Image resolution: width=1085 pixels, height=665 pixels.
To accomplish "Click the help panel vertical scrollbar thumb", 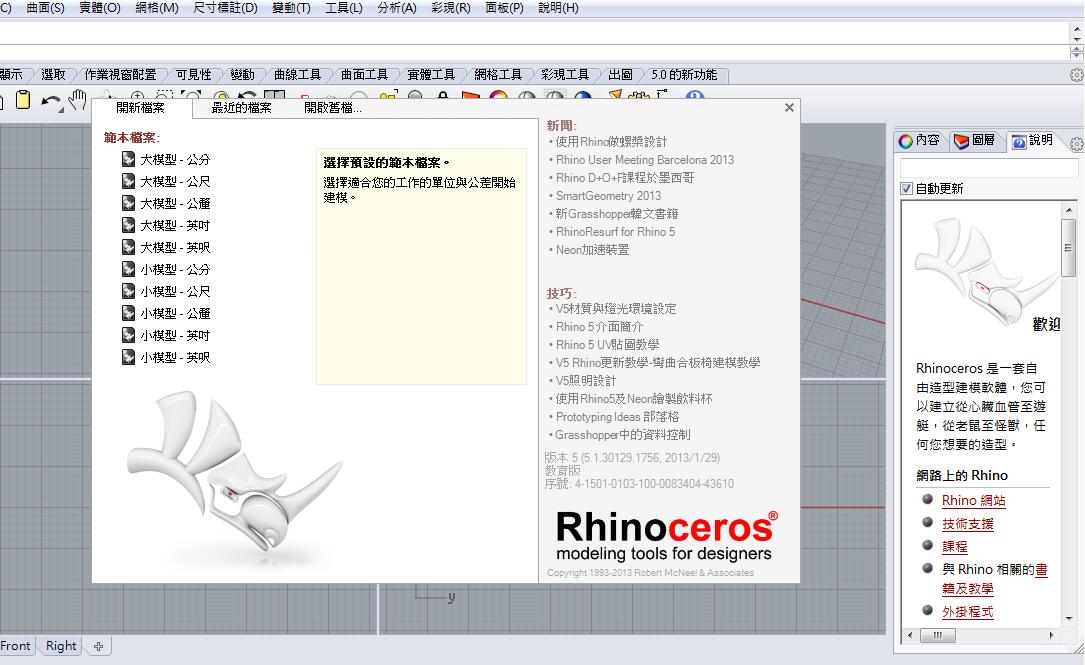I will (1068, 247).
